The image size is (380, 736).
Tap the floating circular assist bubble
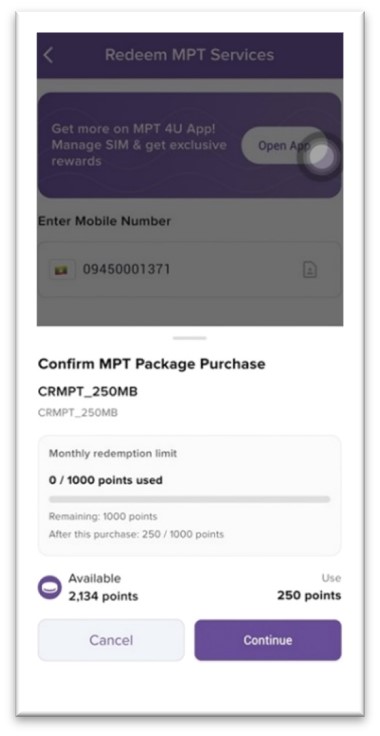321,156
